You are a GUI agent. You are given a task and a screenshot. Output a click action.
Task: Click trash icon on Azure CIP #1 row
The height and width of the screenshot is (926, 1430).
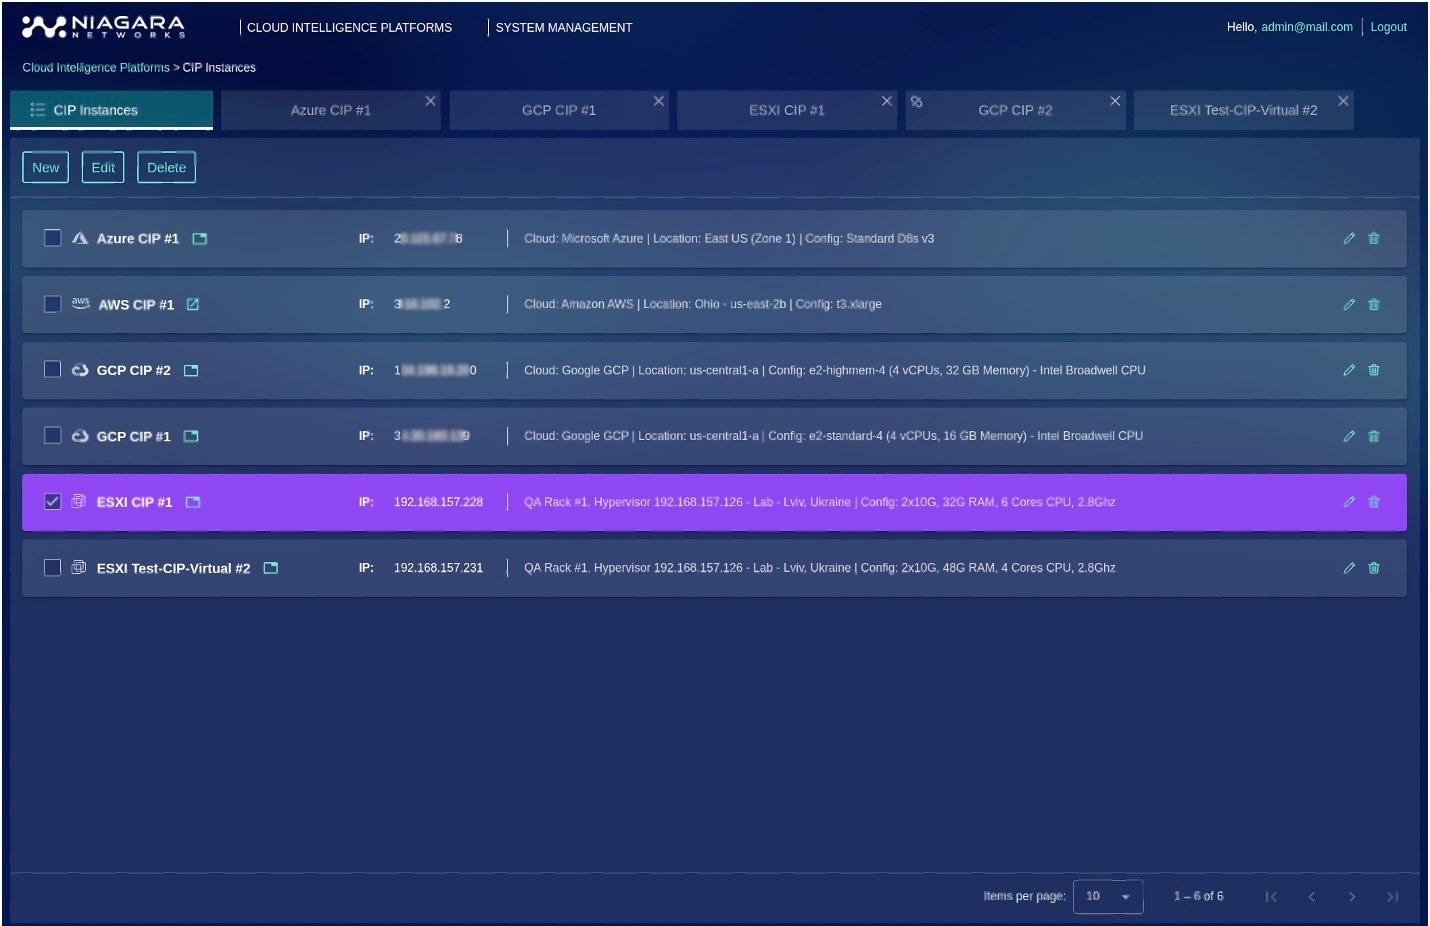click(1374, 239)
